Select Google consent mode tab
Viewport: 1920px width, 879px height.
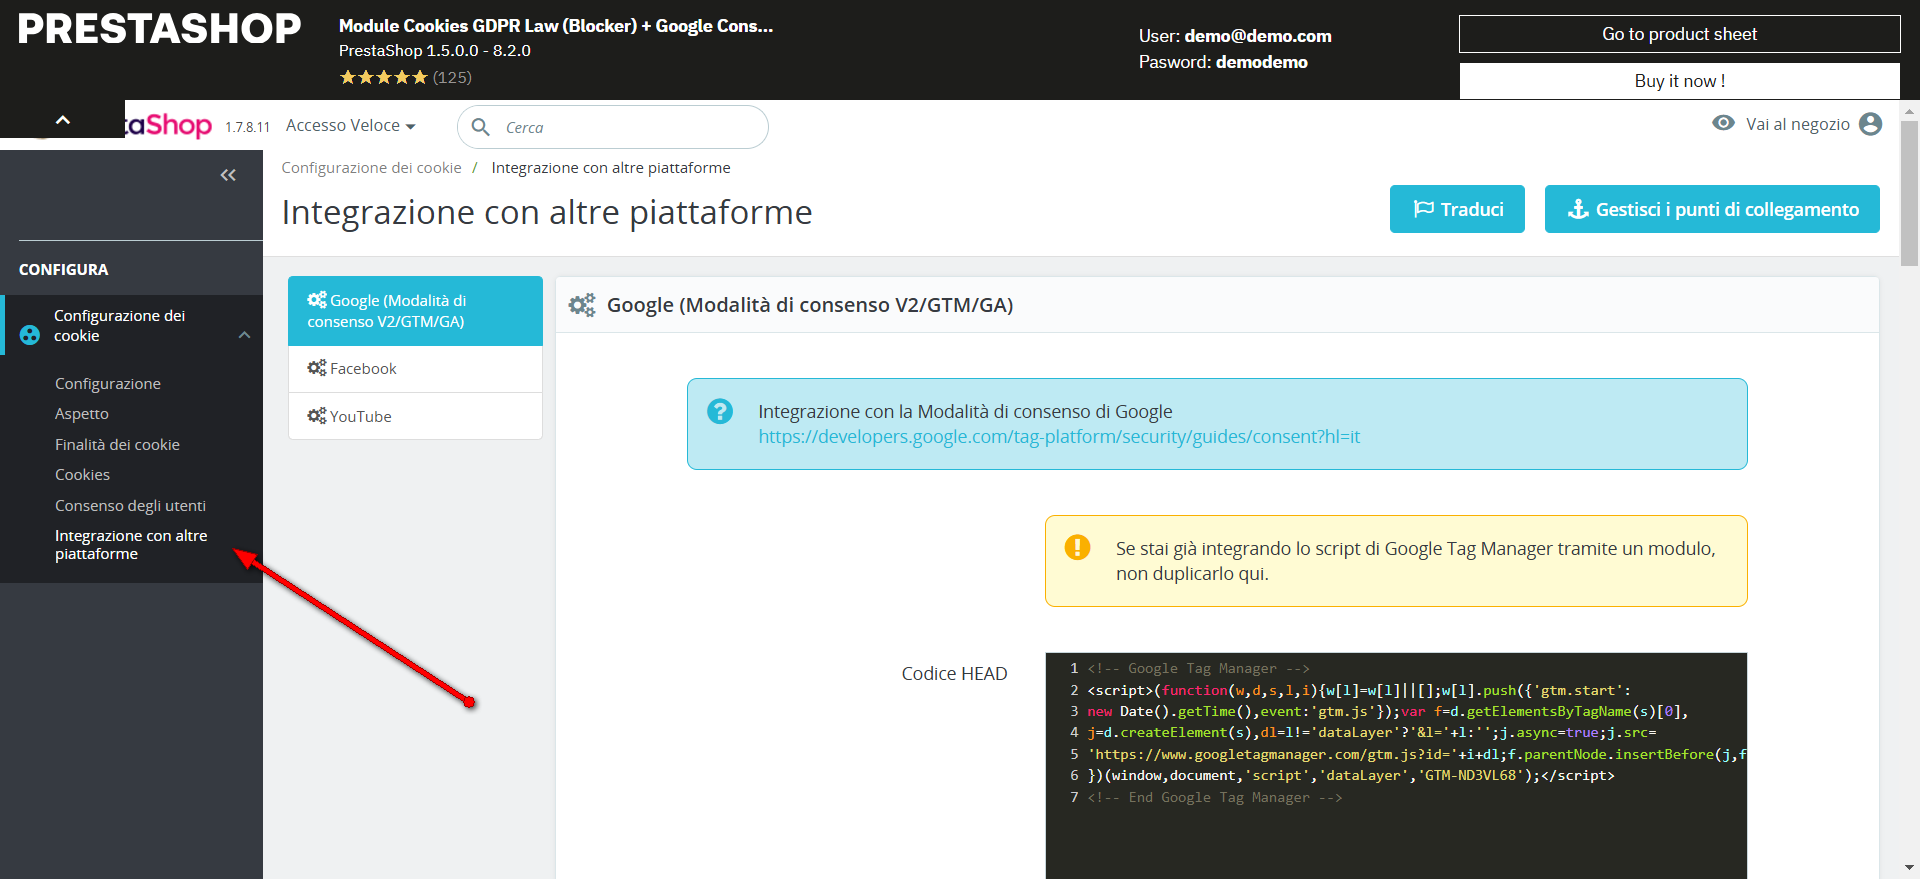(x=415, y=311)
